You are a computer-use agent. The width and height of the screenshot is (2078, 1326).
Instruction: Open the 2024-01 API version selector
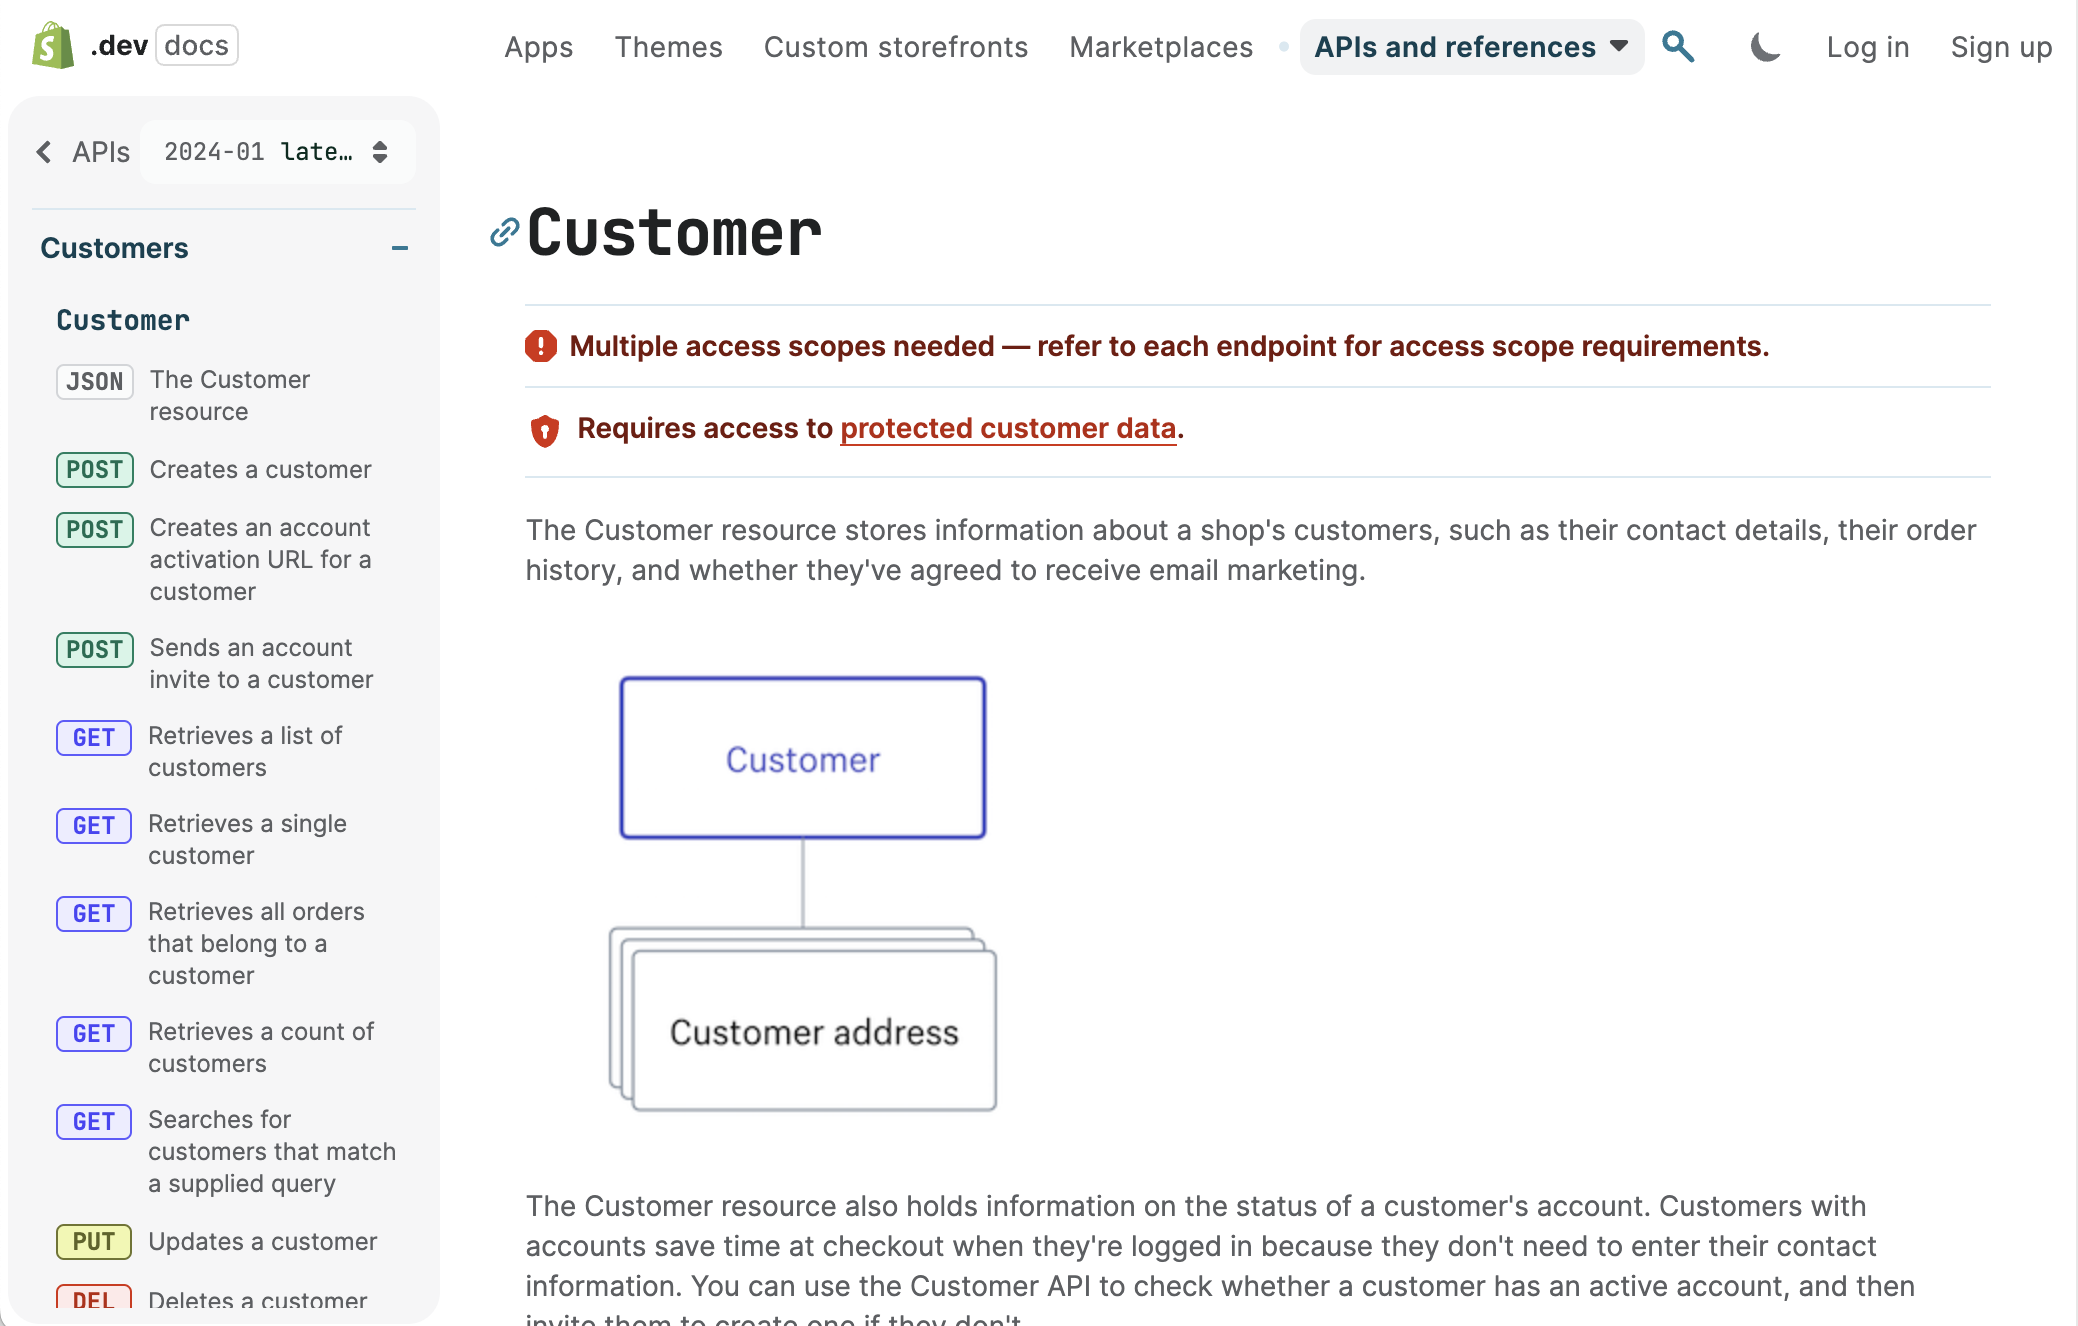point(277,152)
